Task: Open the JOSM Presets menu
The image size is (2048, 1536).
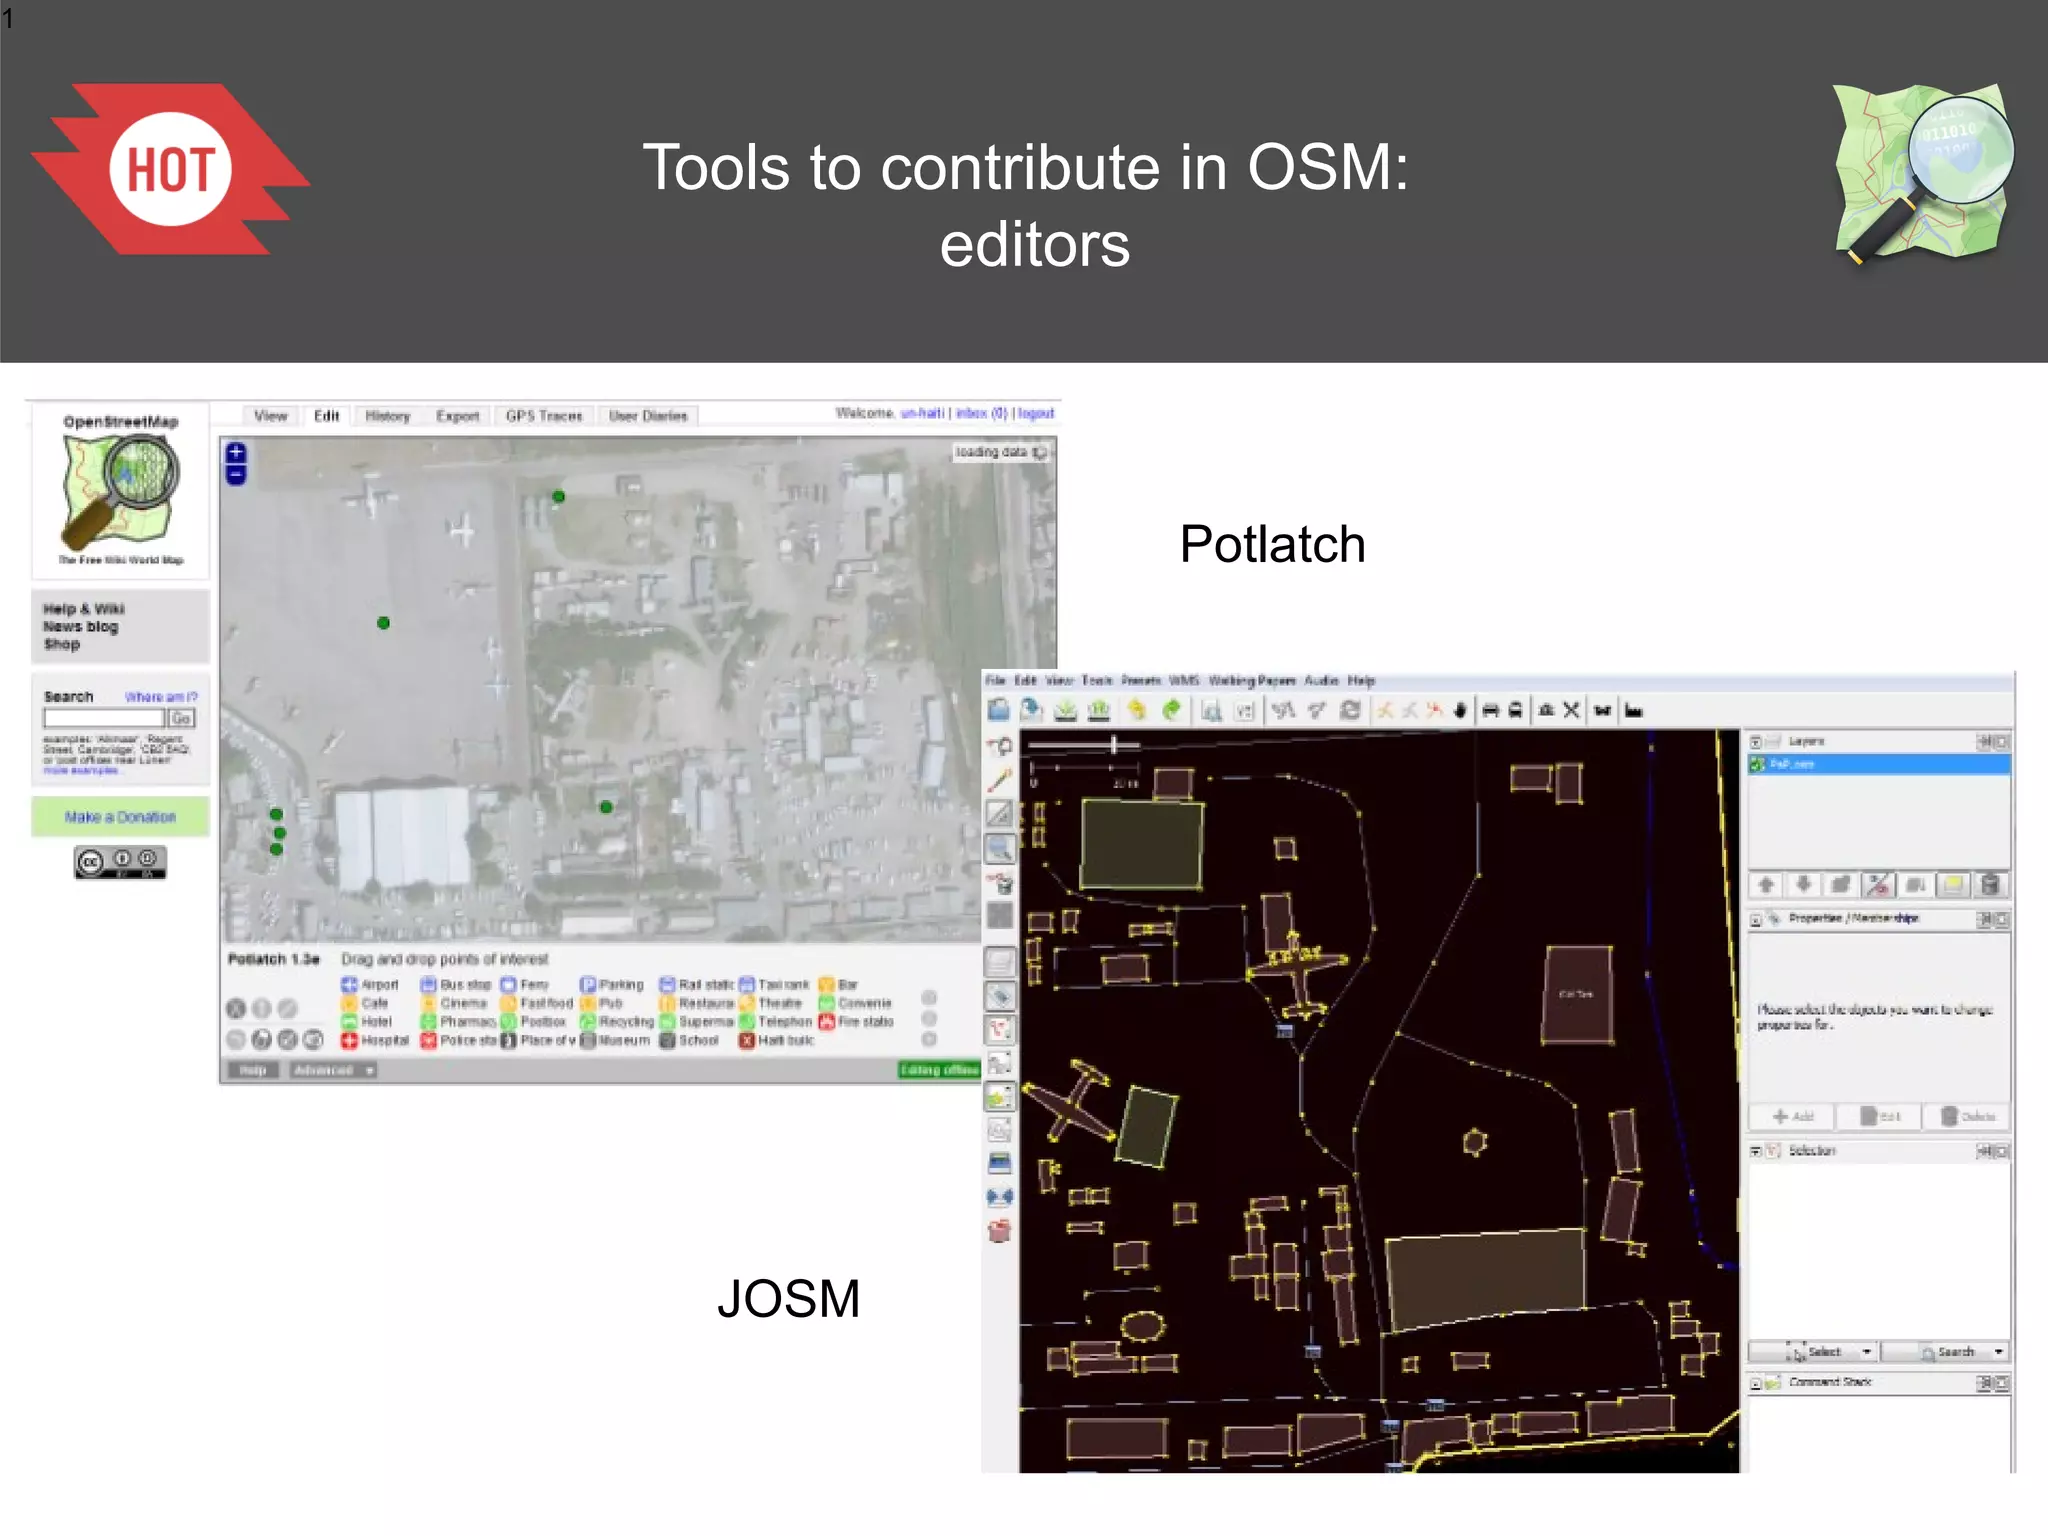Action: tap(1141, 680)
